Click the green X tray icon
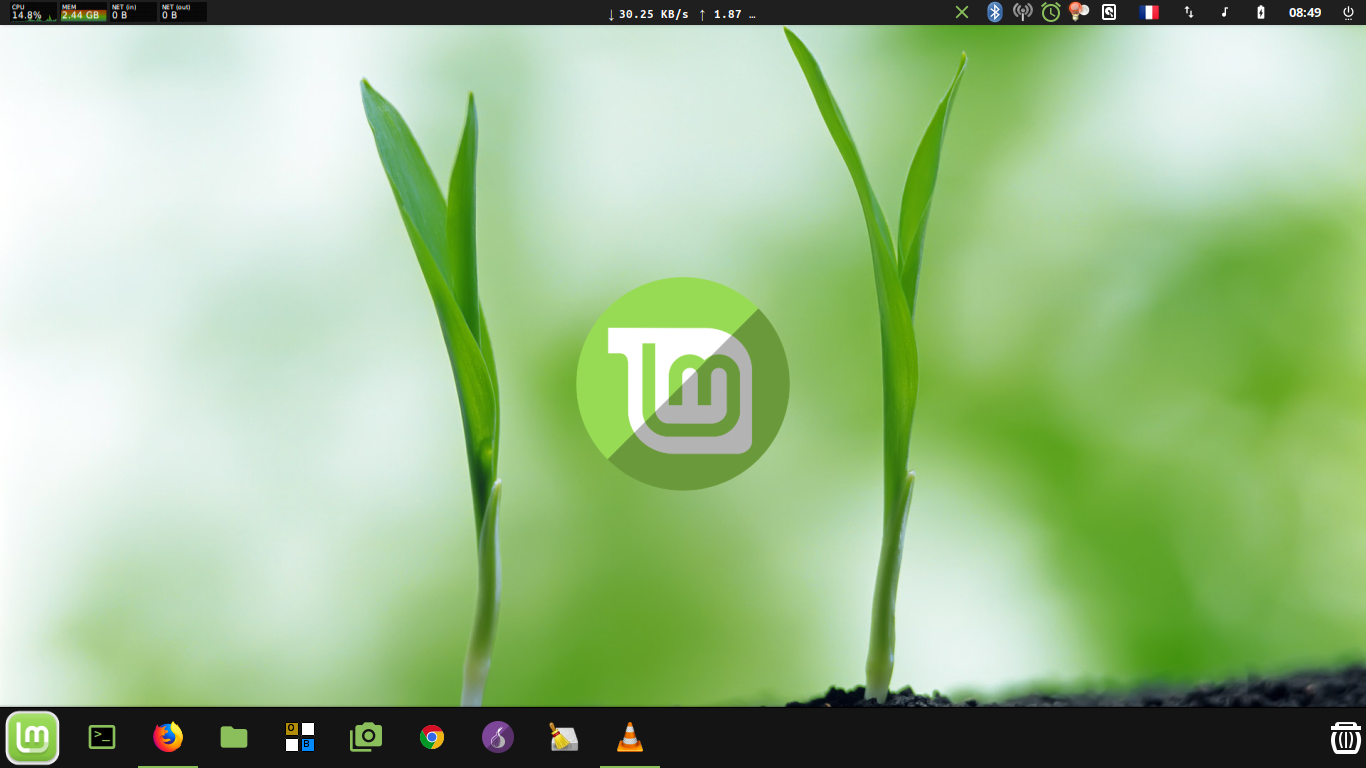The height and width of the screenshot is (768, 1366). click(962, 12)
